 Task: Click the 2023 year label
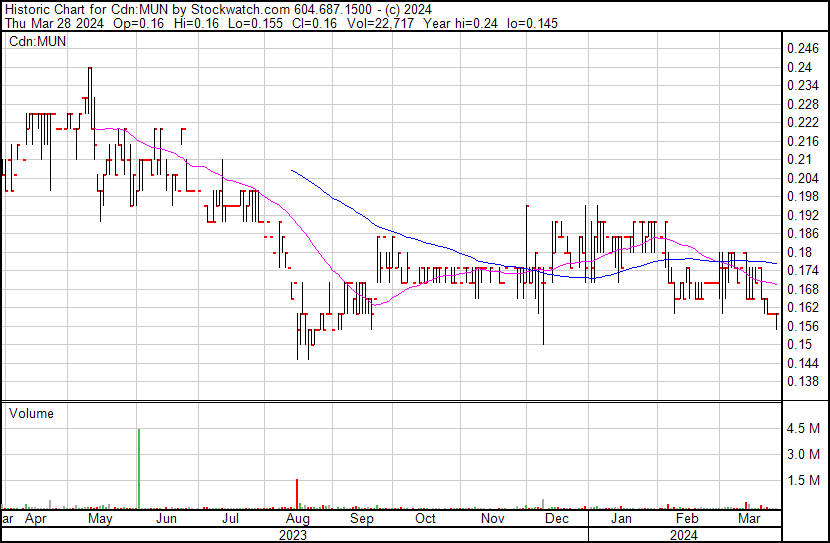point(293,534)
